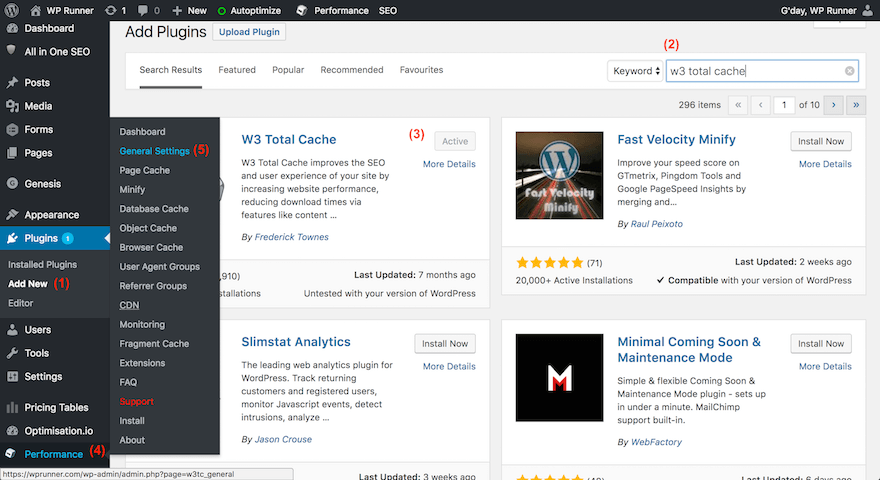Viewport: 880px width, 480px height.
Task: Click the updates circular arrows icon
Action: click(111, 10)
